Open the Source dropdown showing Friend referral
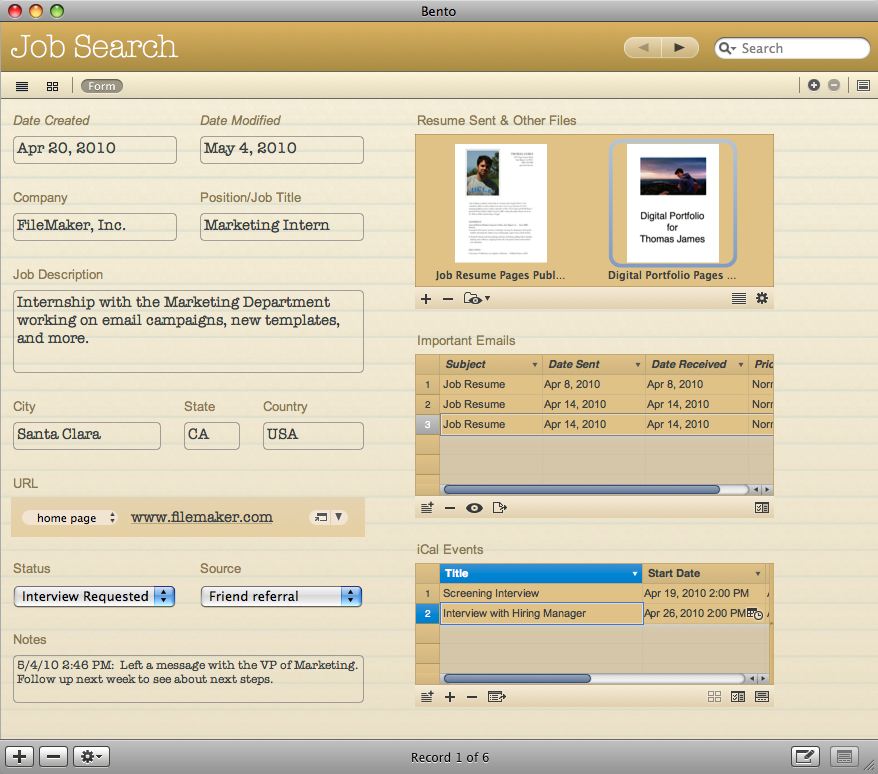Viewport: 878px width, 774px height. pos(281,596)
